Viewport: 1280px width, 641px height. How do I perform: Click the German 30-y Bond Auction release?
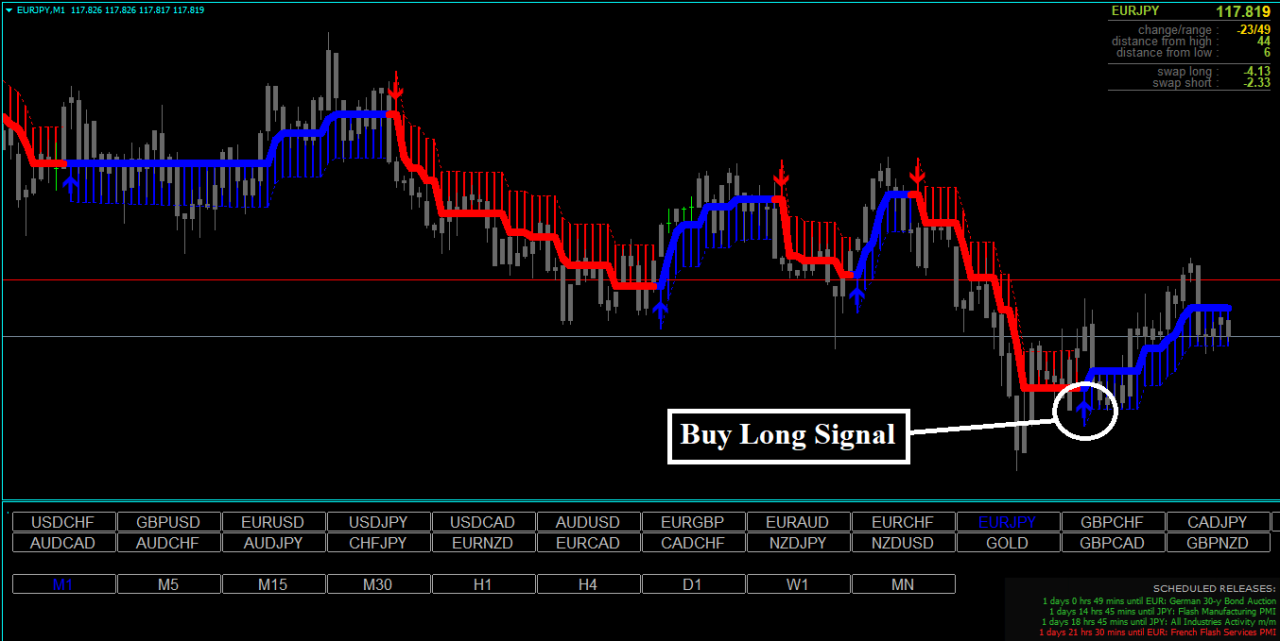coord(1159,600)
